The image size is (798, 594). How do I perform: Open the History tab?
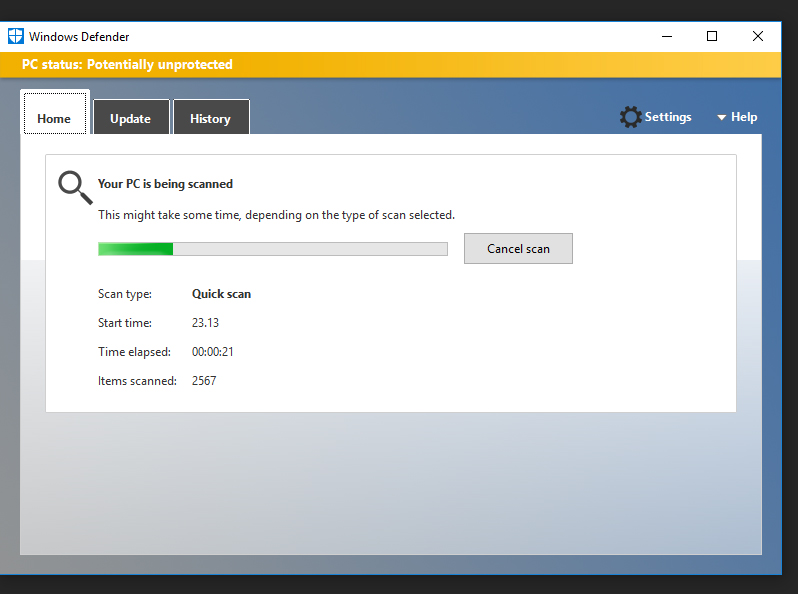click(211, 117)
